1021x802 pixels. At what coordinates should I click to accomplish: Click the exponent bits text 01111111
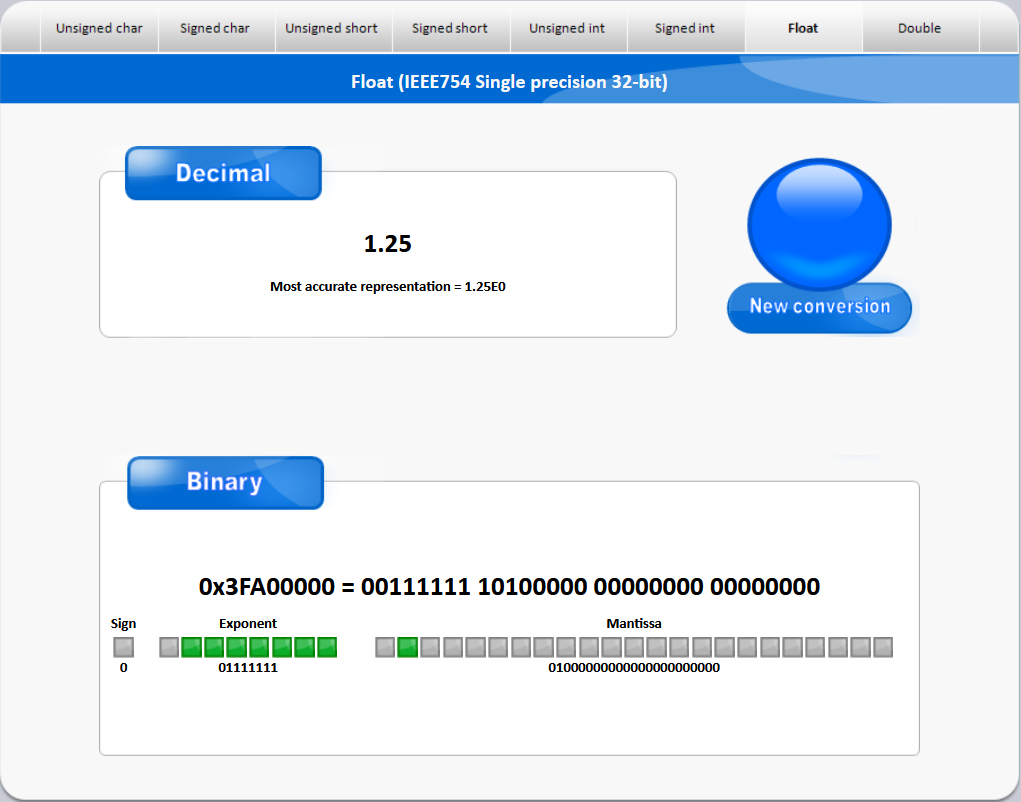click(x=248, y=668)
